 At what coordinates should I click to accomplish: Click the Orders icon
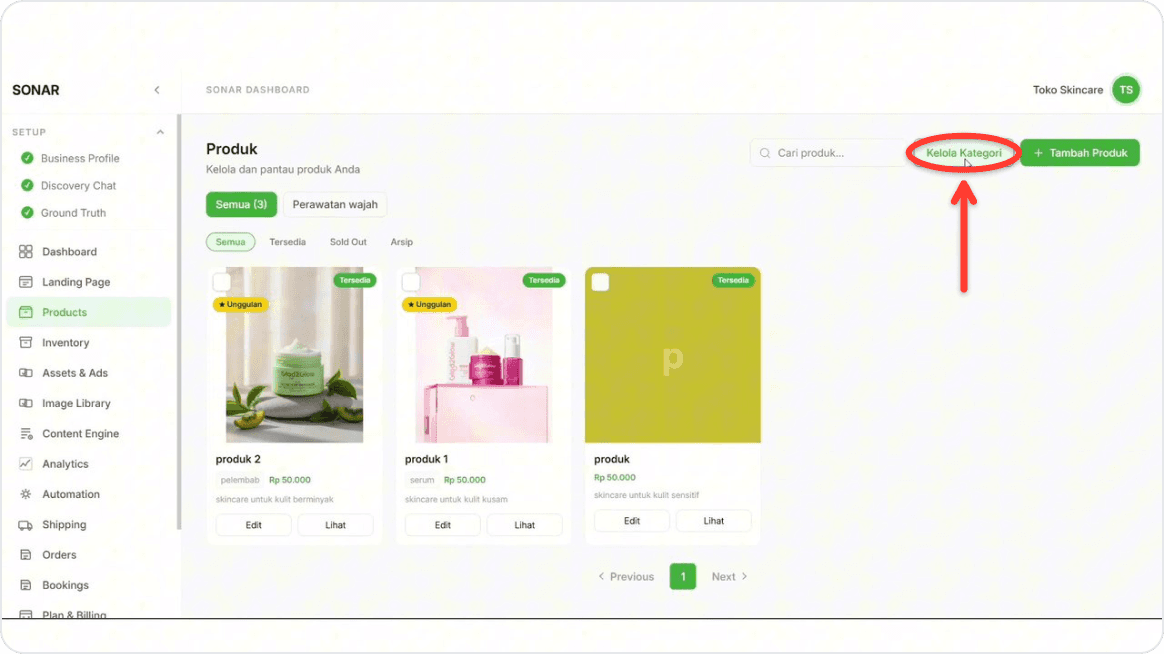[x=26, y=555]
